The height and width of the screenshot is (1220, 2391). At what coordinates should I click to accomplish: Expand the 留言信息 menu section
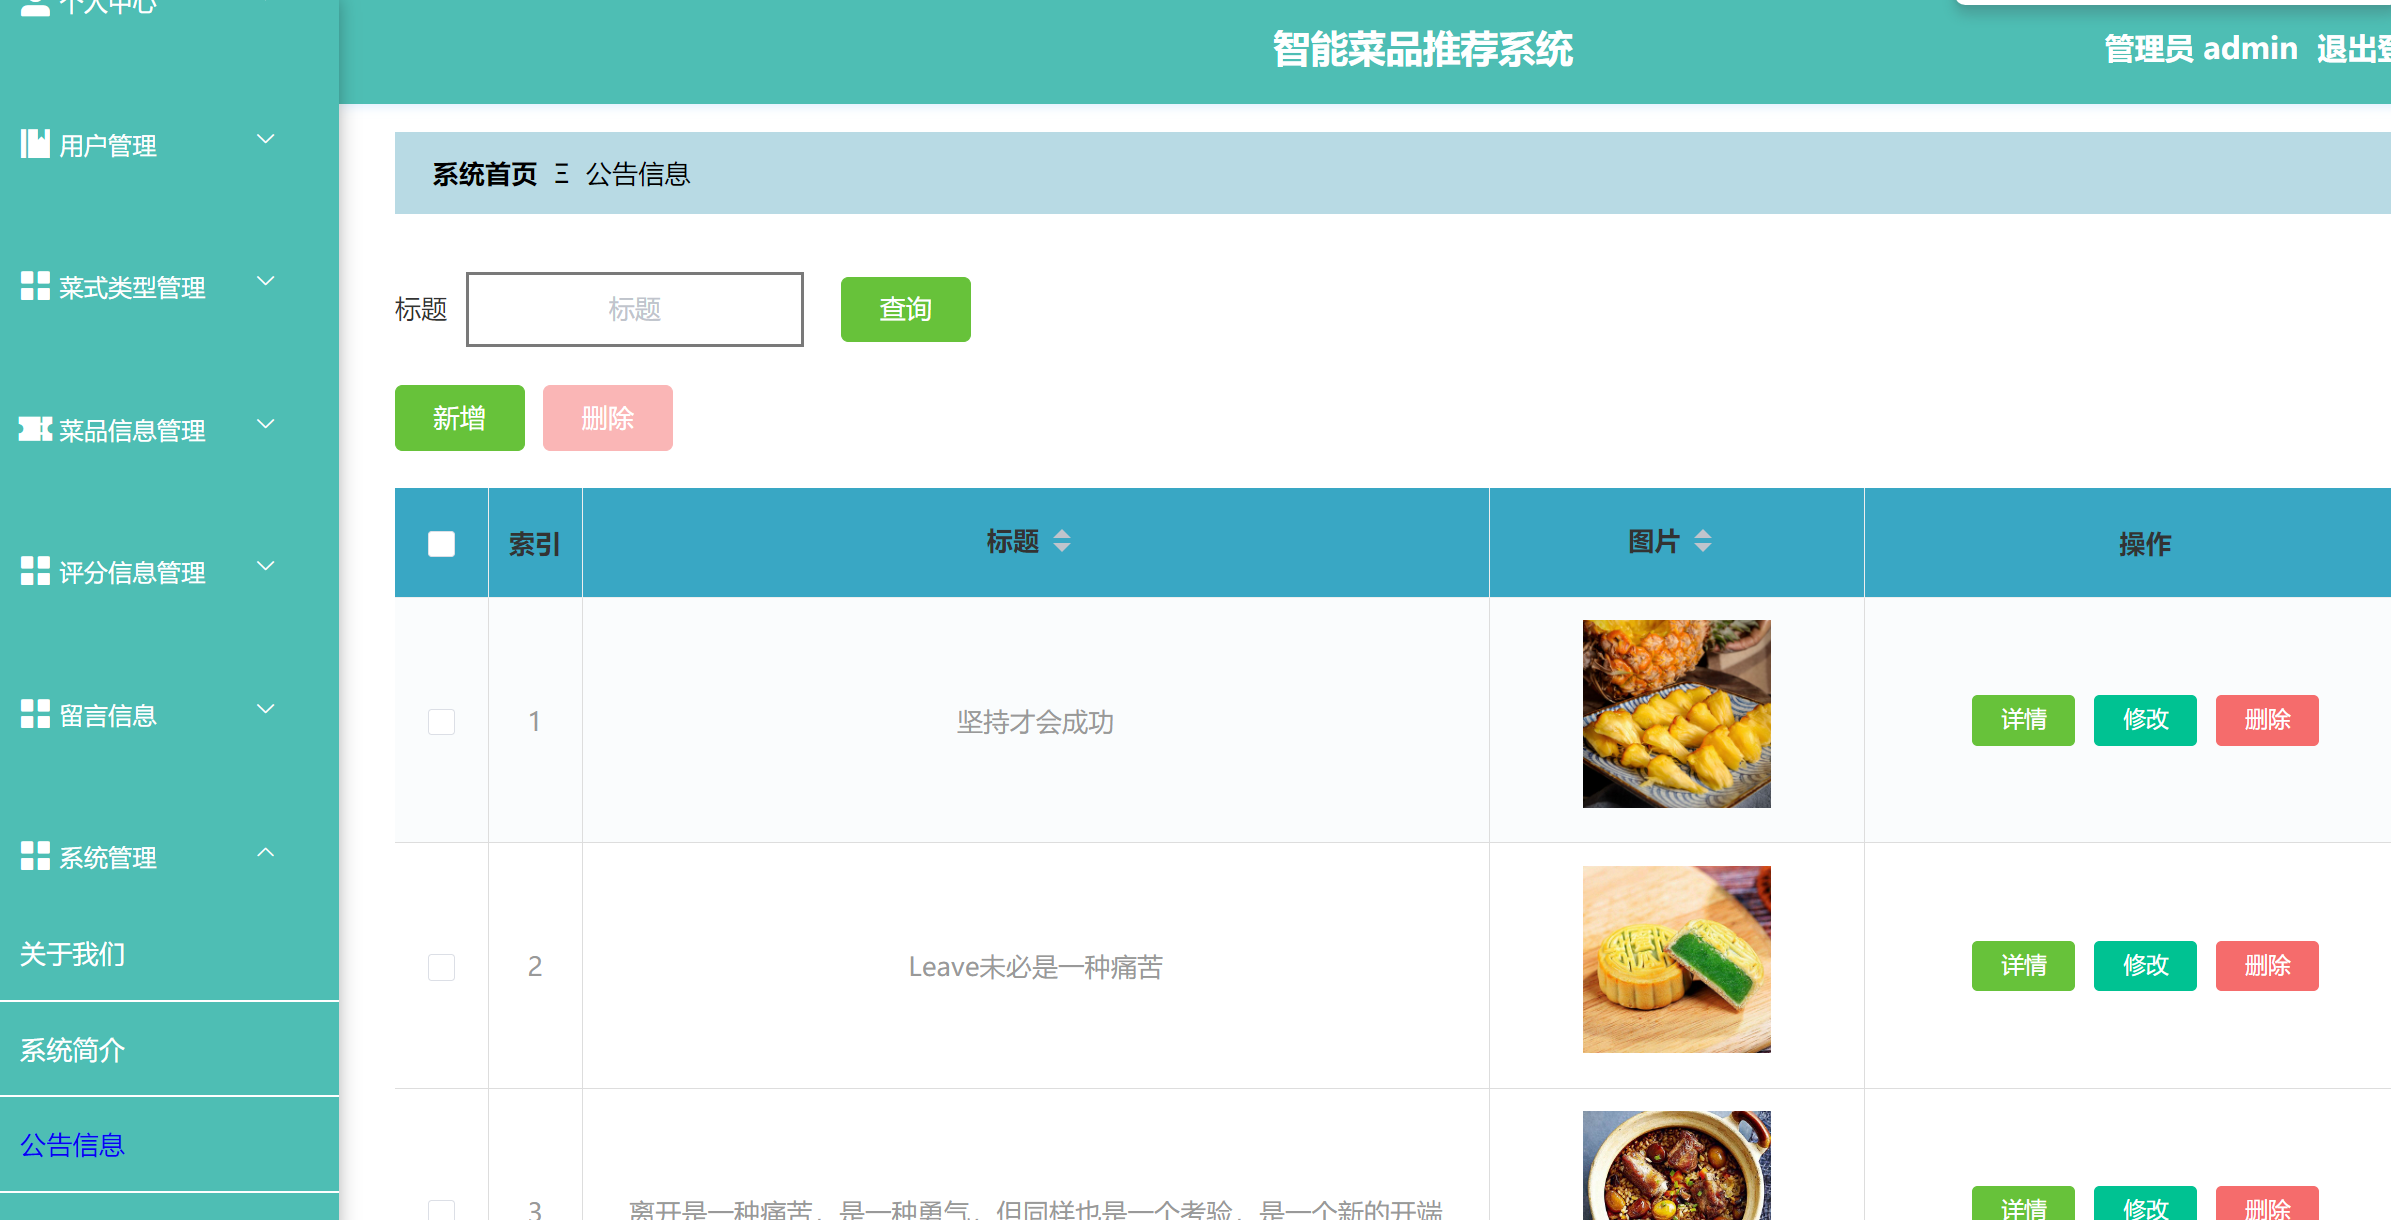point(265,709)
